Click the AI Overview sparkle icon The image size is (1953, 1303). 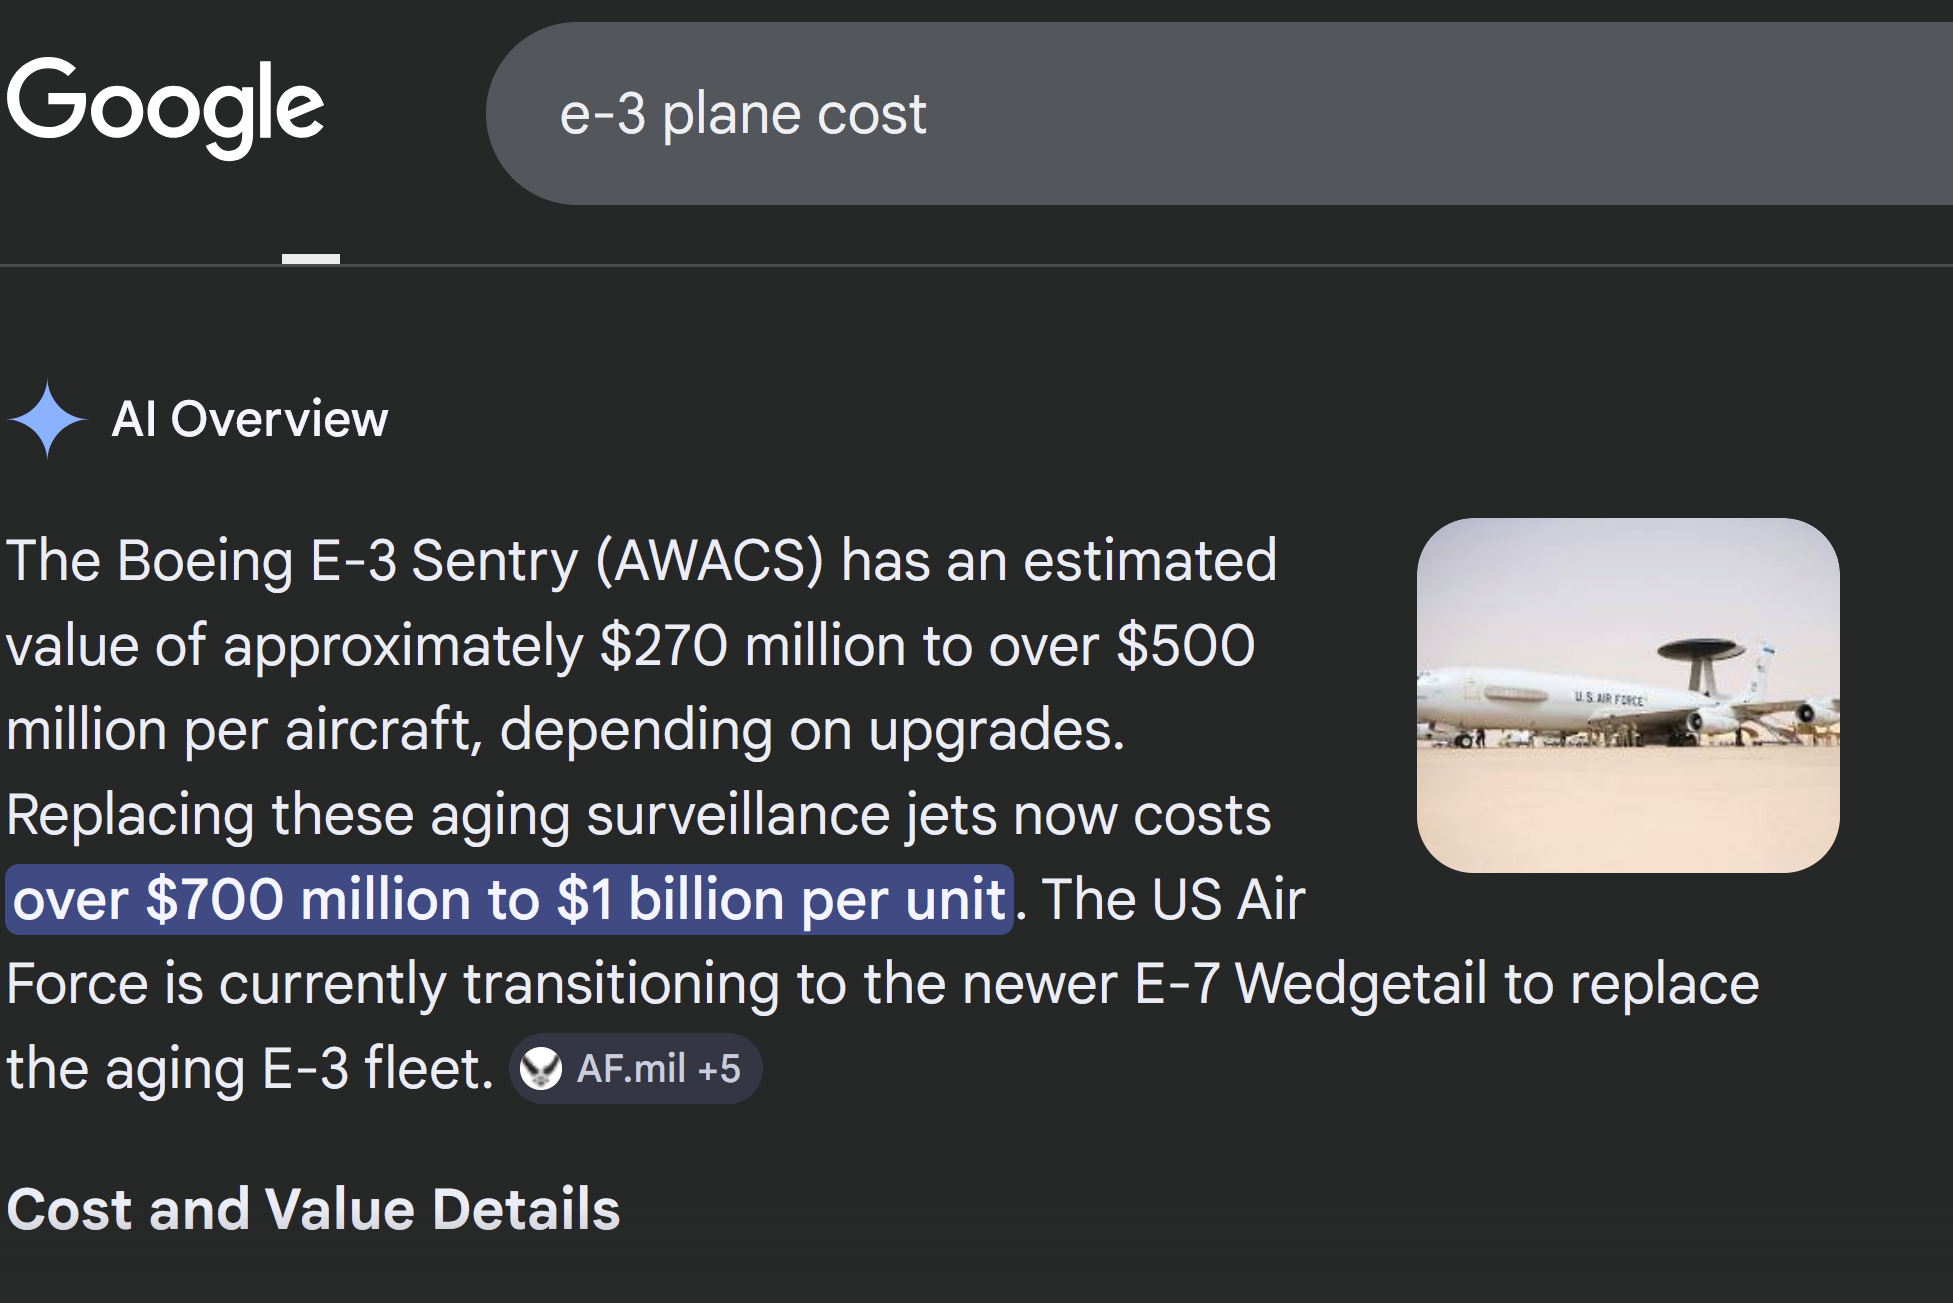[x=47, y=419]
